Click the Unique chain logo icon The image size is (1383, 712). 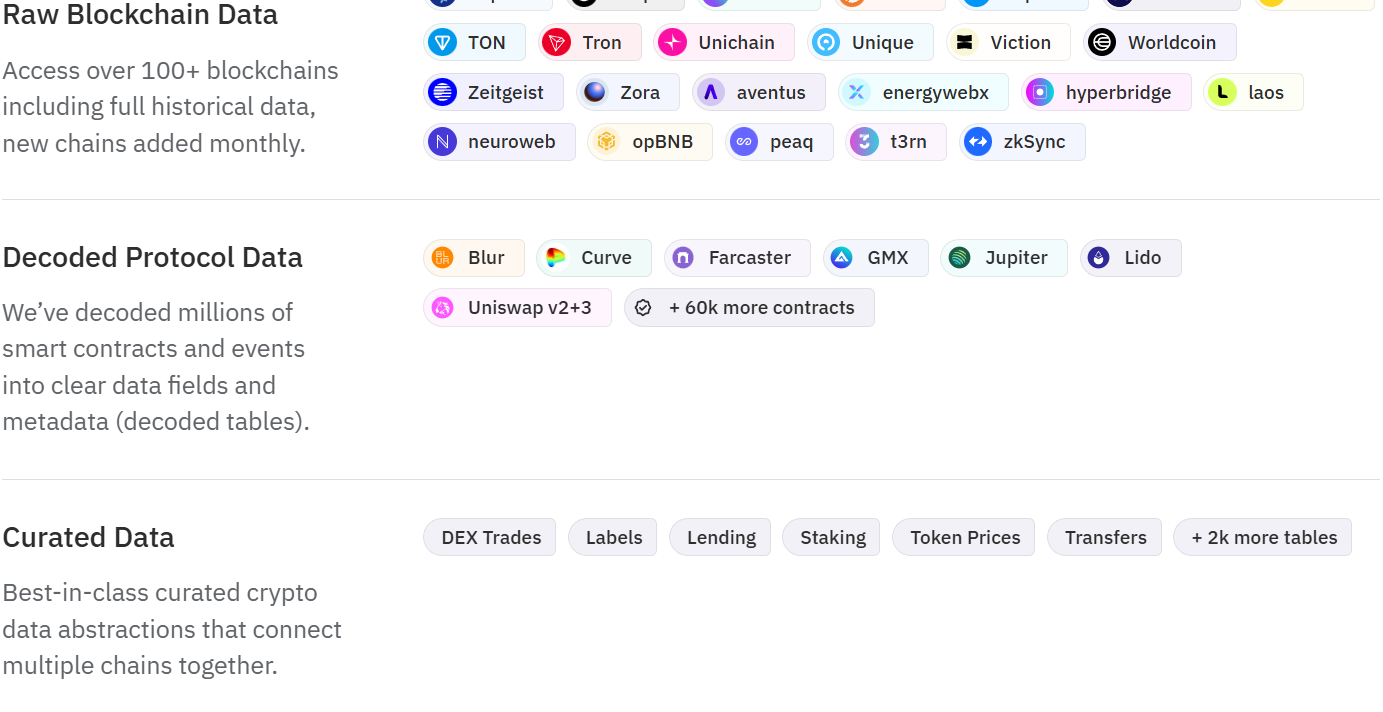826,42
